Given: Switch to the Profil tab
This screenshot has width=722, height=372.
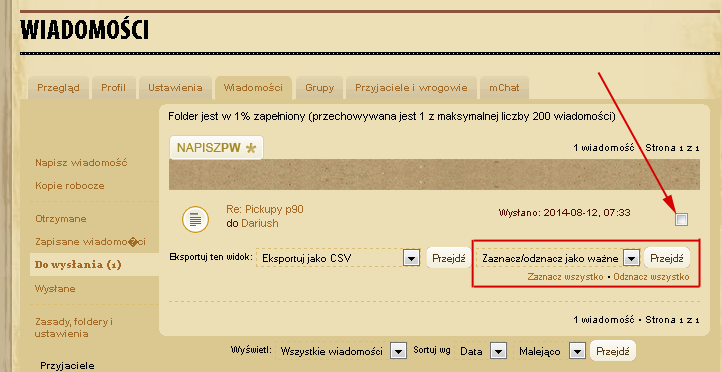Looking at the screenshot, I should point(113,88).
